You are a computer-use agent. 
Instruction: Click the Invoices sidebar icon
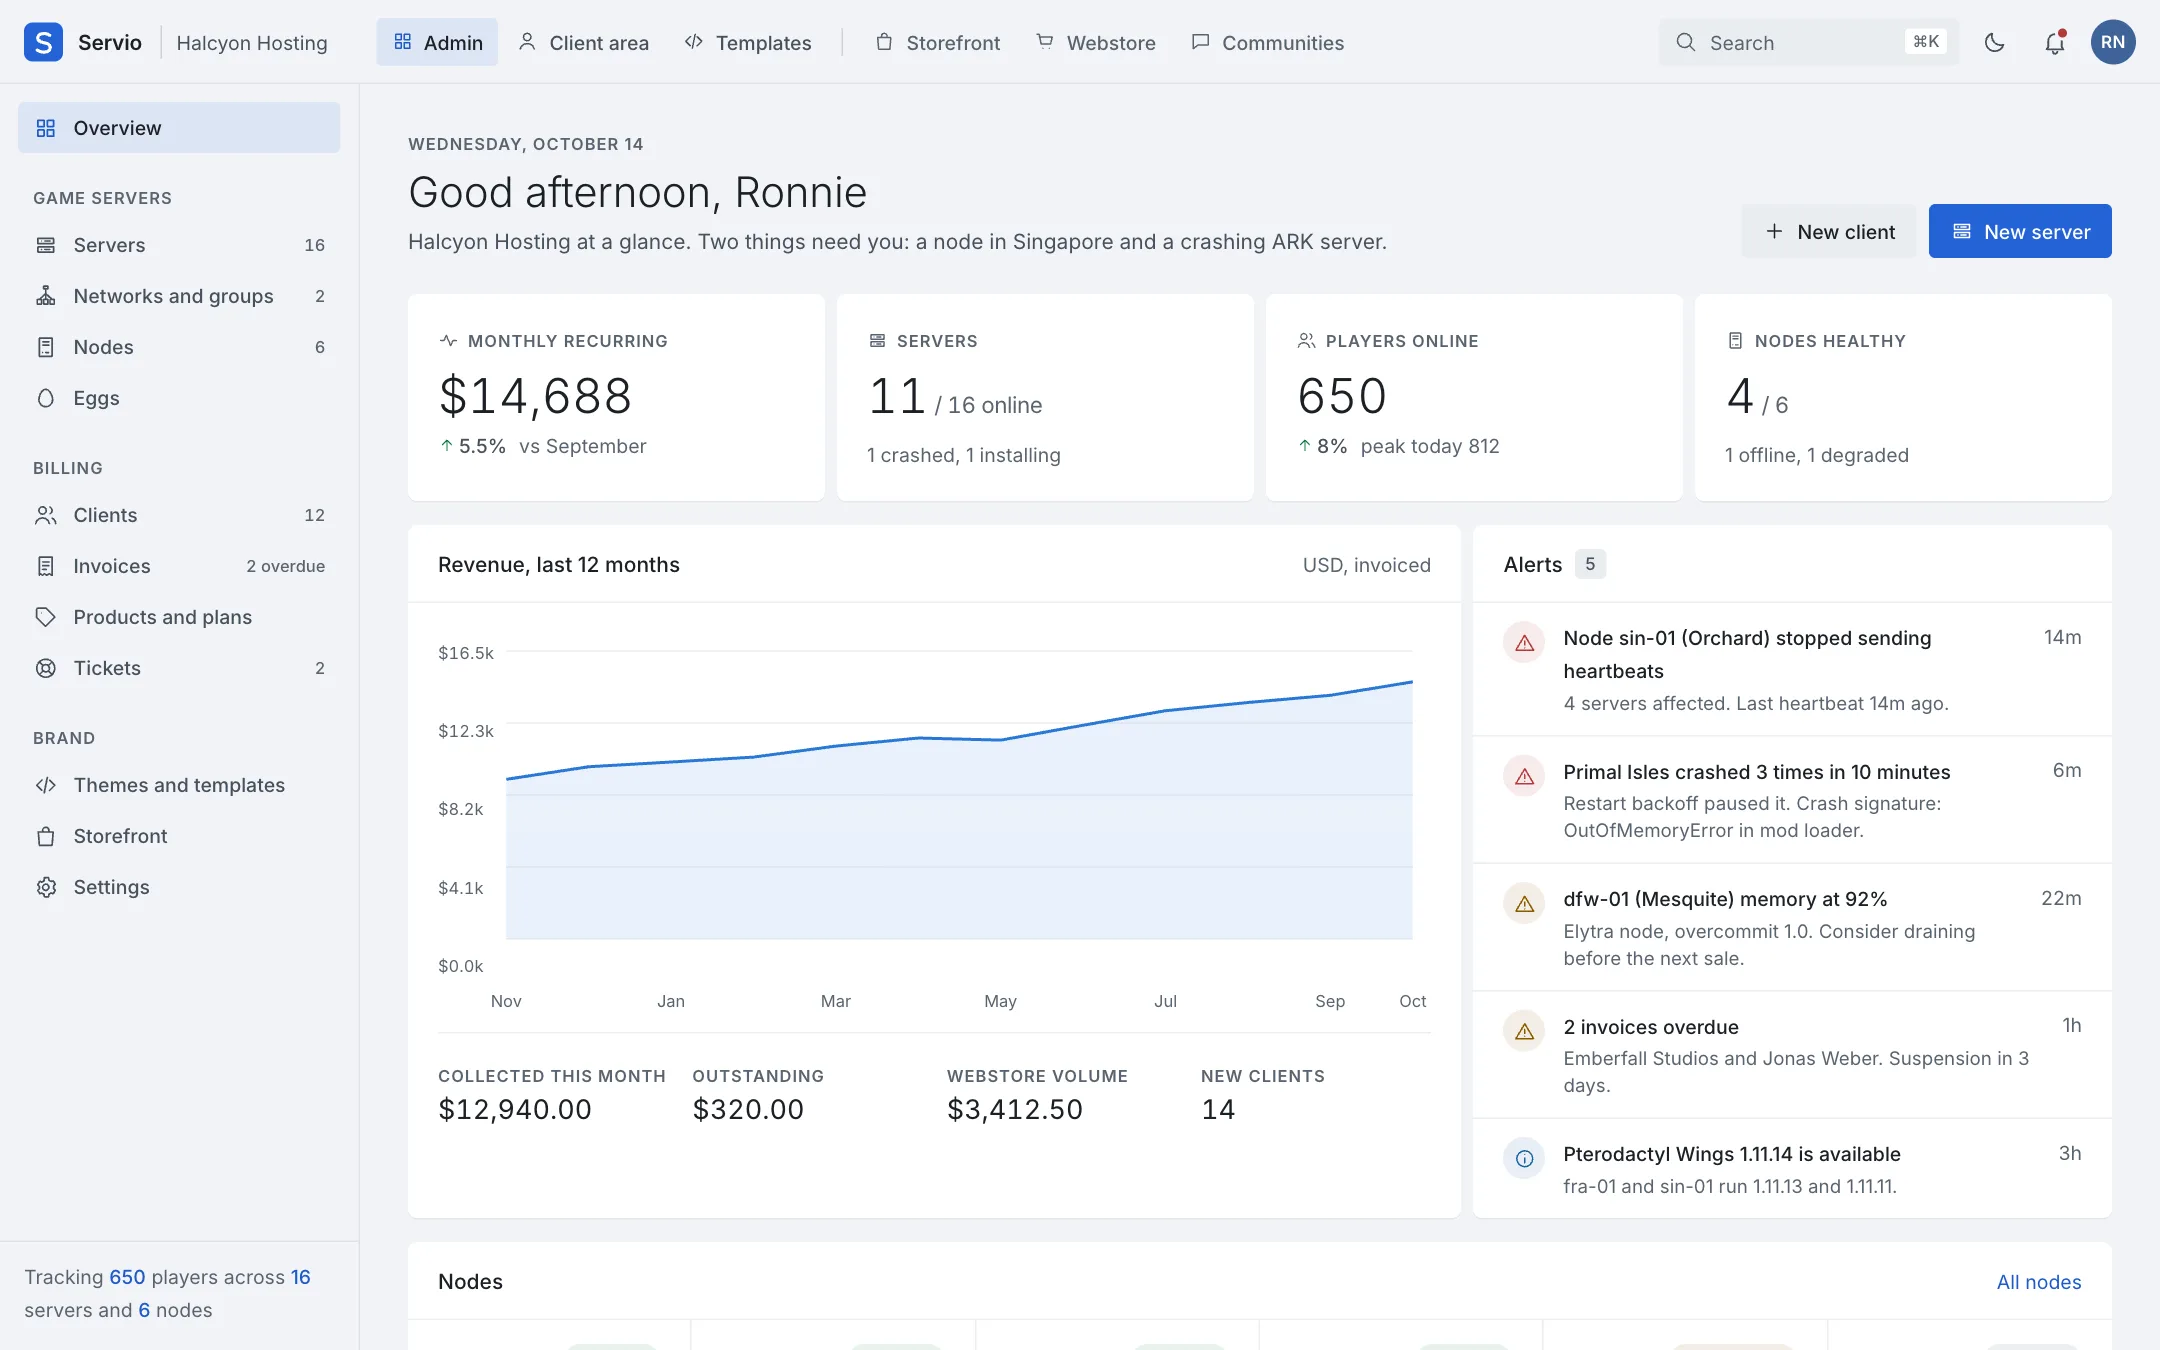click(x=46, y=566)
